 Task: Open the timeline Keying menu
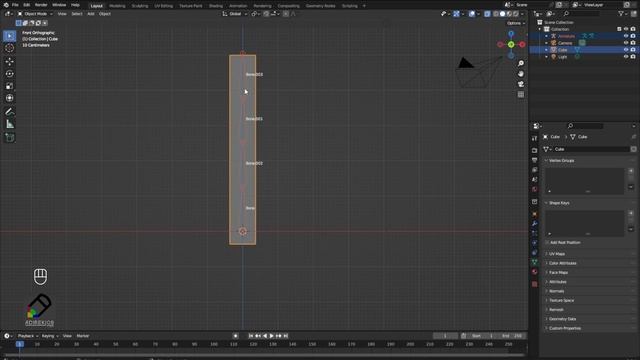[x=50, y=336]
